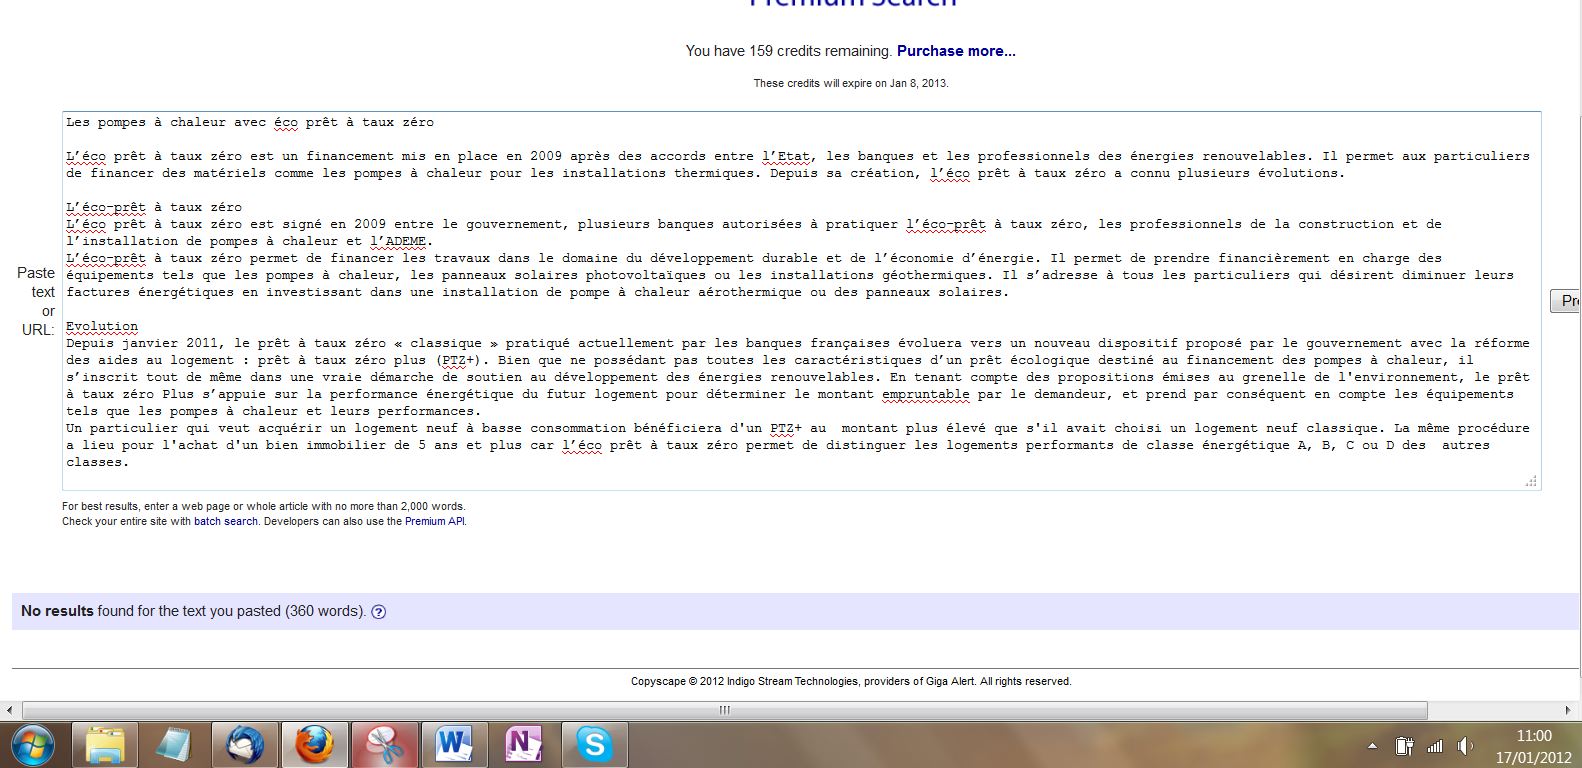1582x768 pixels.
Task: Click the help icon beside the results message
Action: coord(379,612)
